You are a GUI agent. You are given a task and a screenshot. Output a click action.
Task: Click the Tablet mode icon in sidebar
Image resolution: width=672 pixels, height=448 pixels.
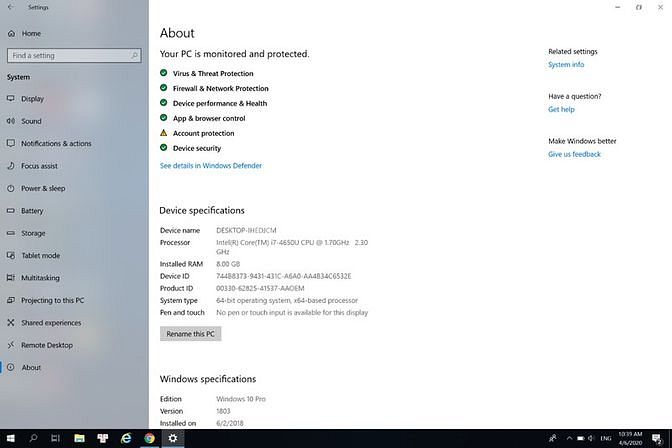click(x=11, y=256)
